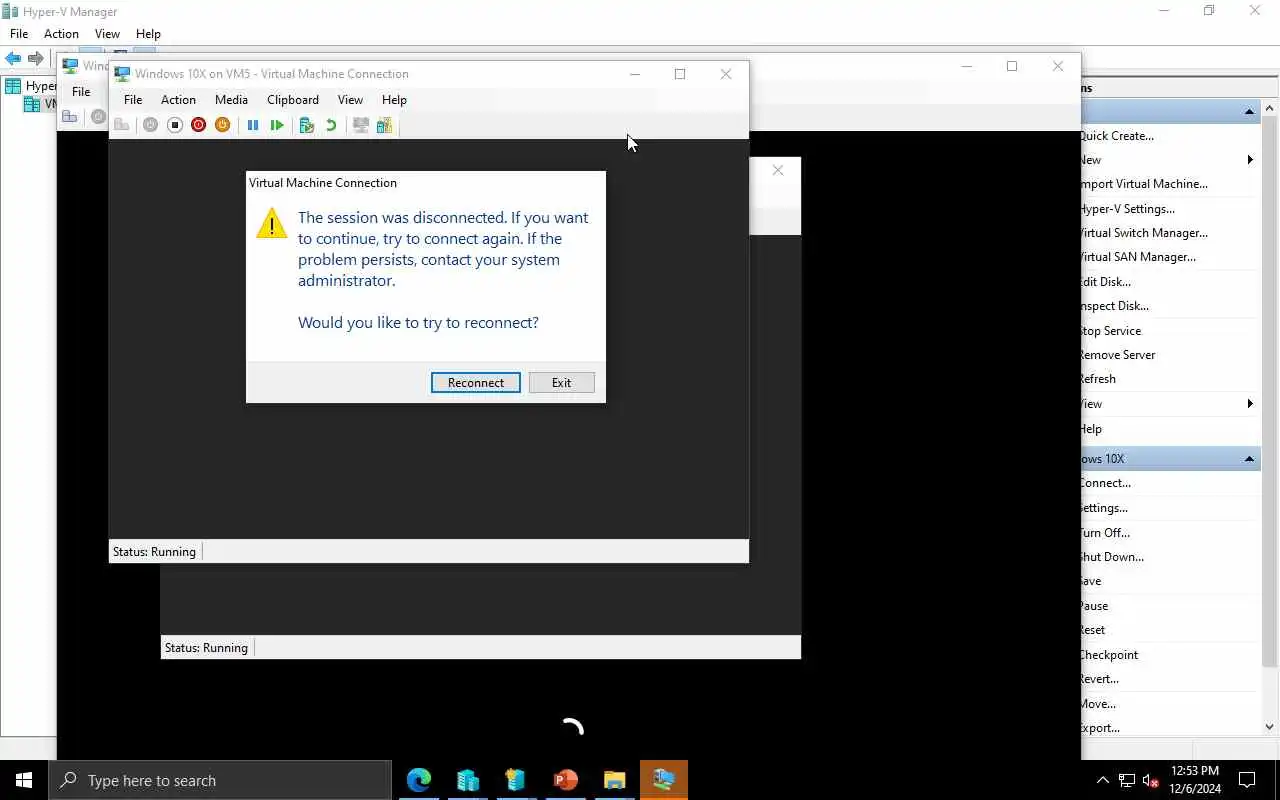Open Virtual Switch Manager action
Screen dimensions: 1280x800
click(x=1144, y=233)
